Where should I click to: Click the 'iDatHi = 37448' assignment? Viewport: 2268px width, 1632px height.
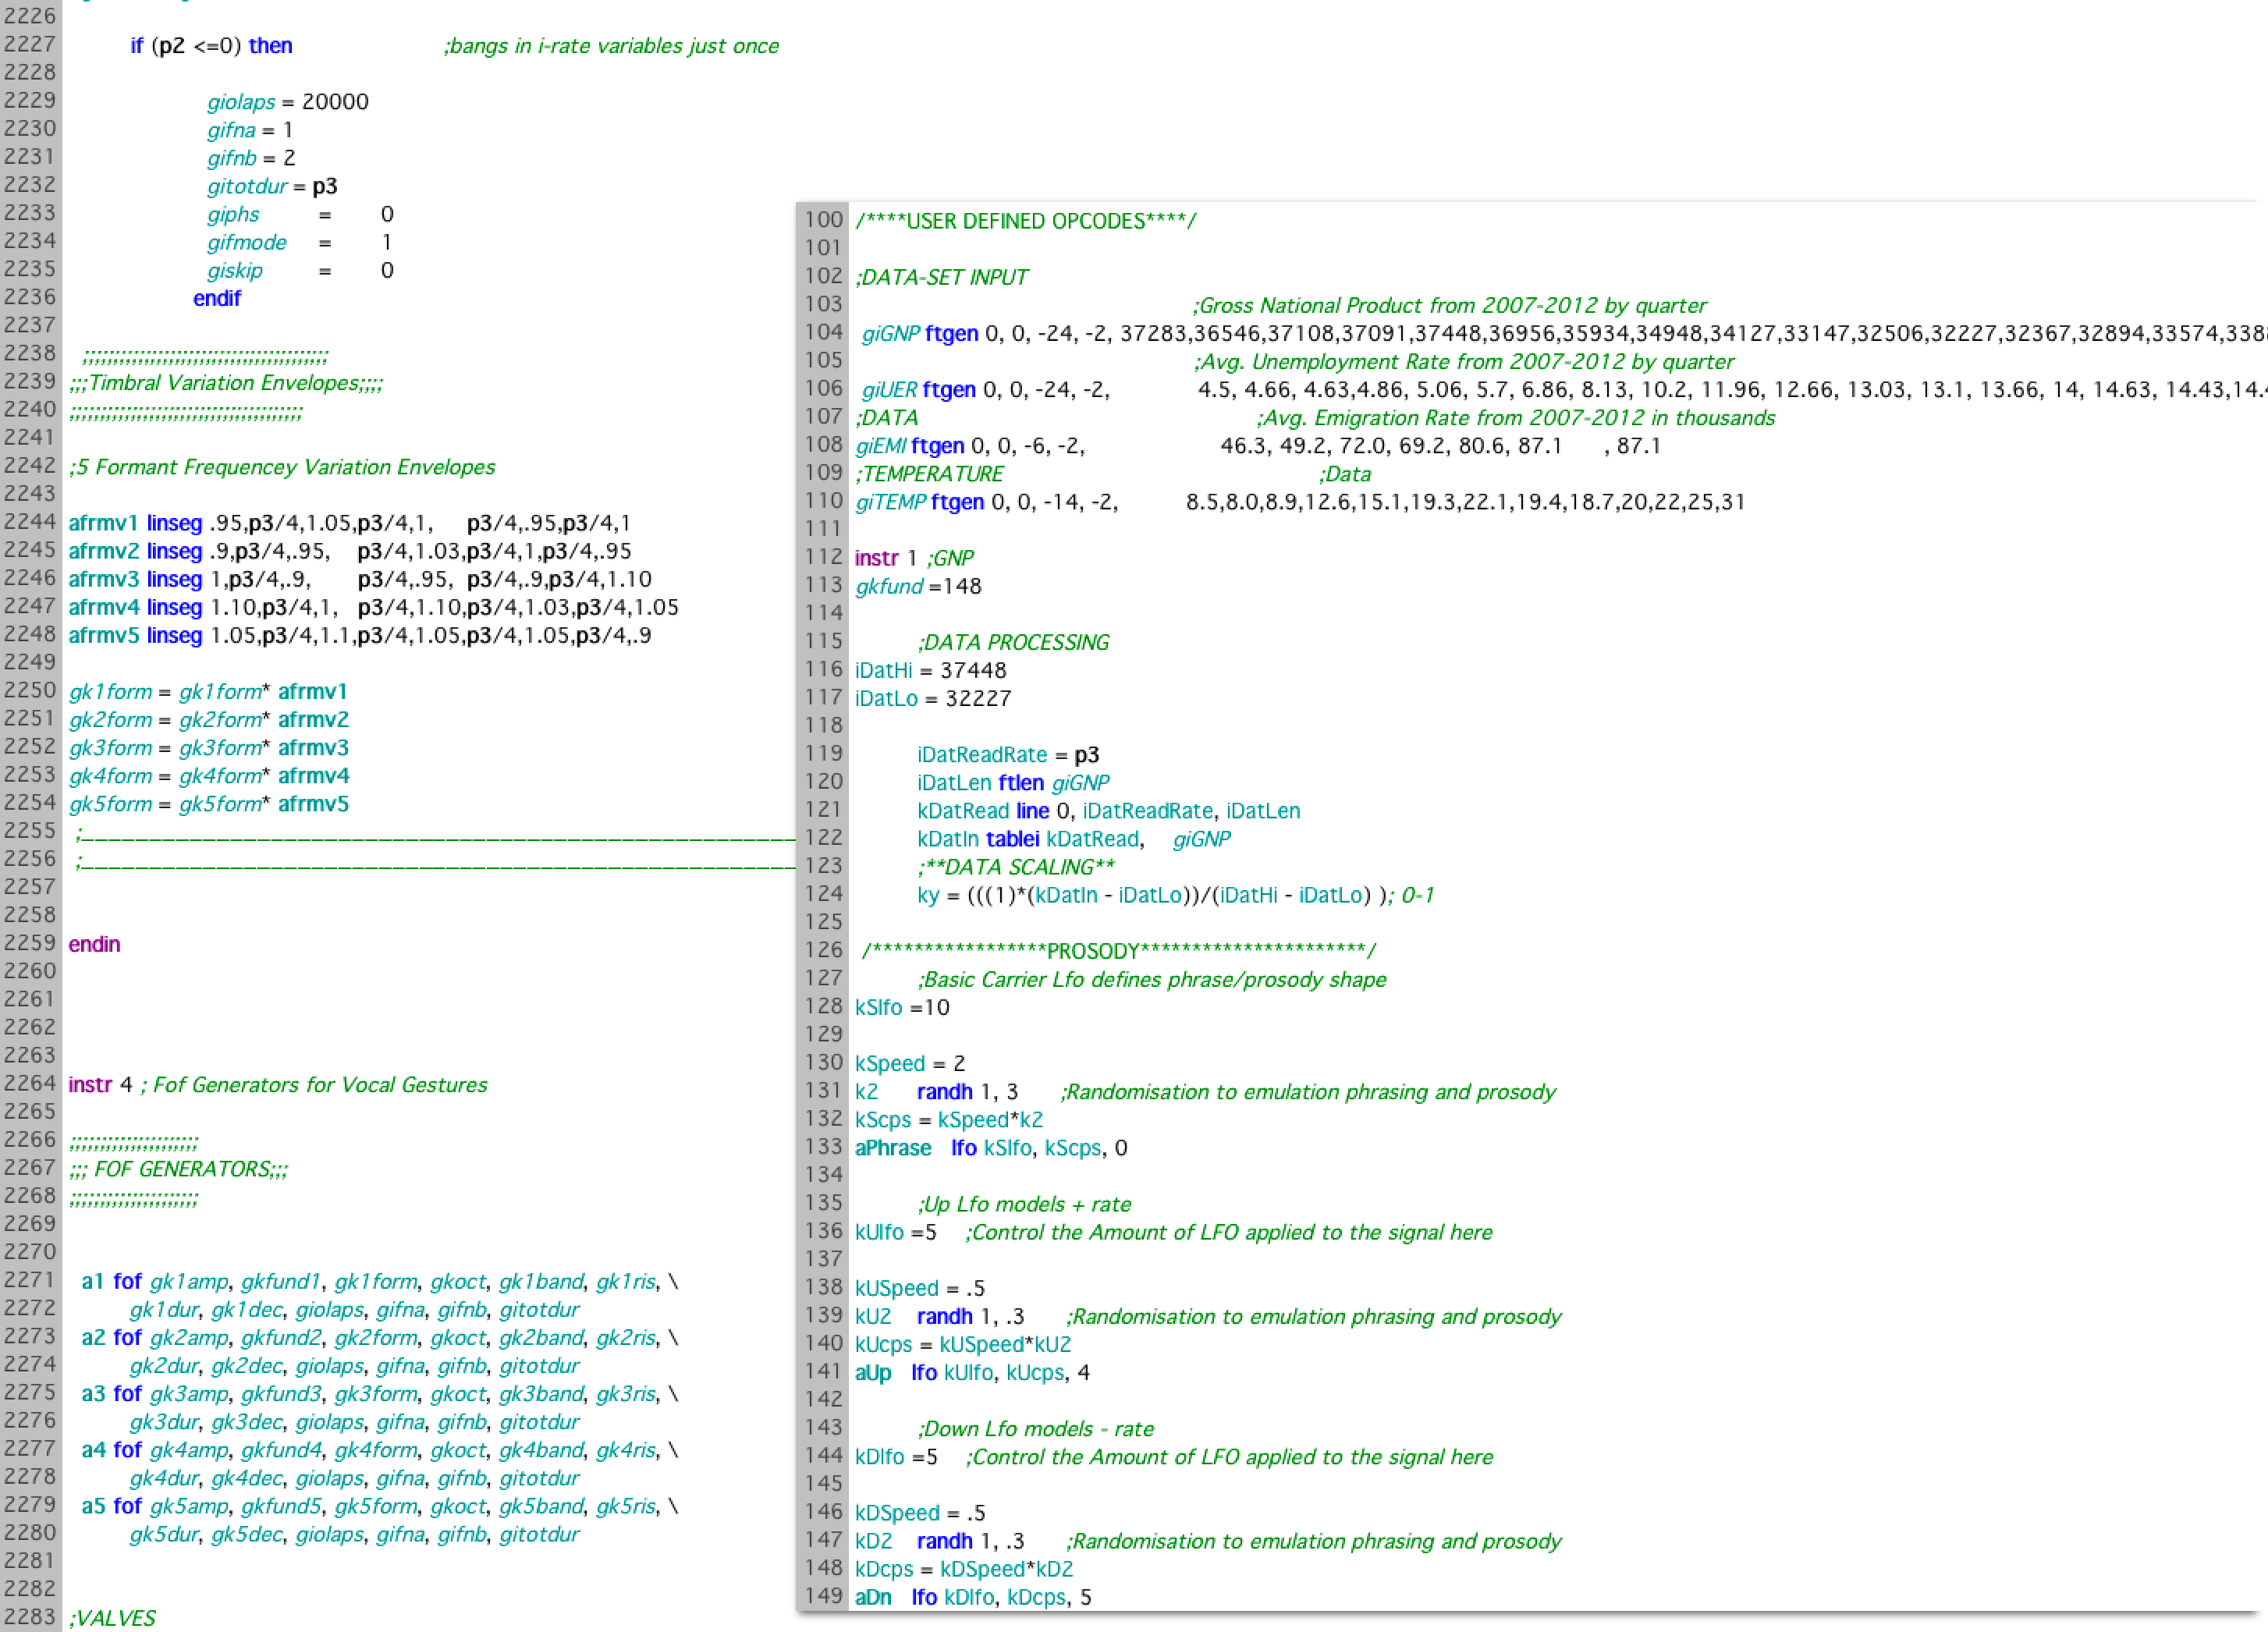(x=930, y=670)
